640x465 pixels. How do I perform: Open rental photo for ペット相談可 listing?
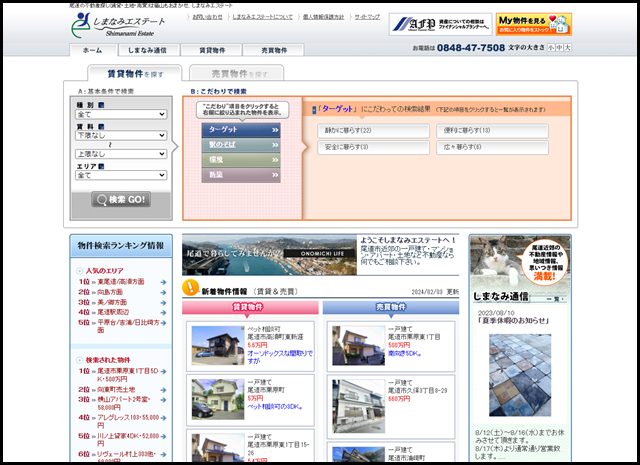click(218, 345)
